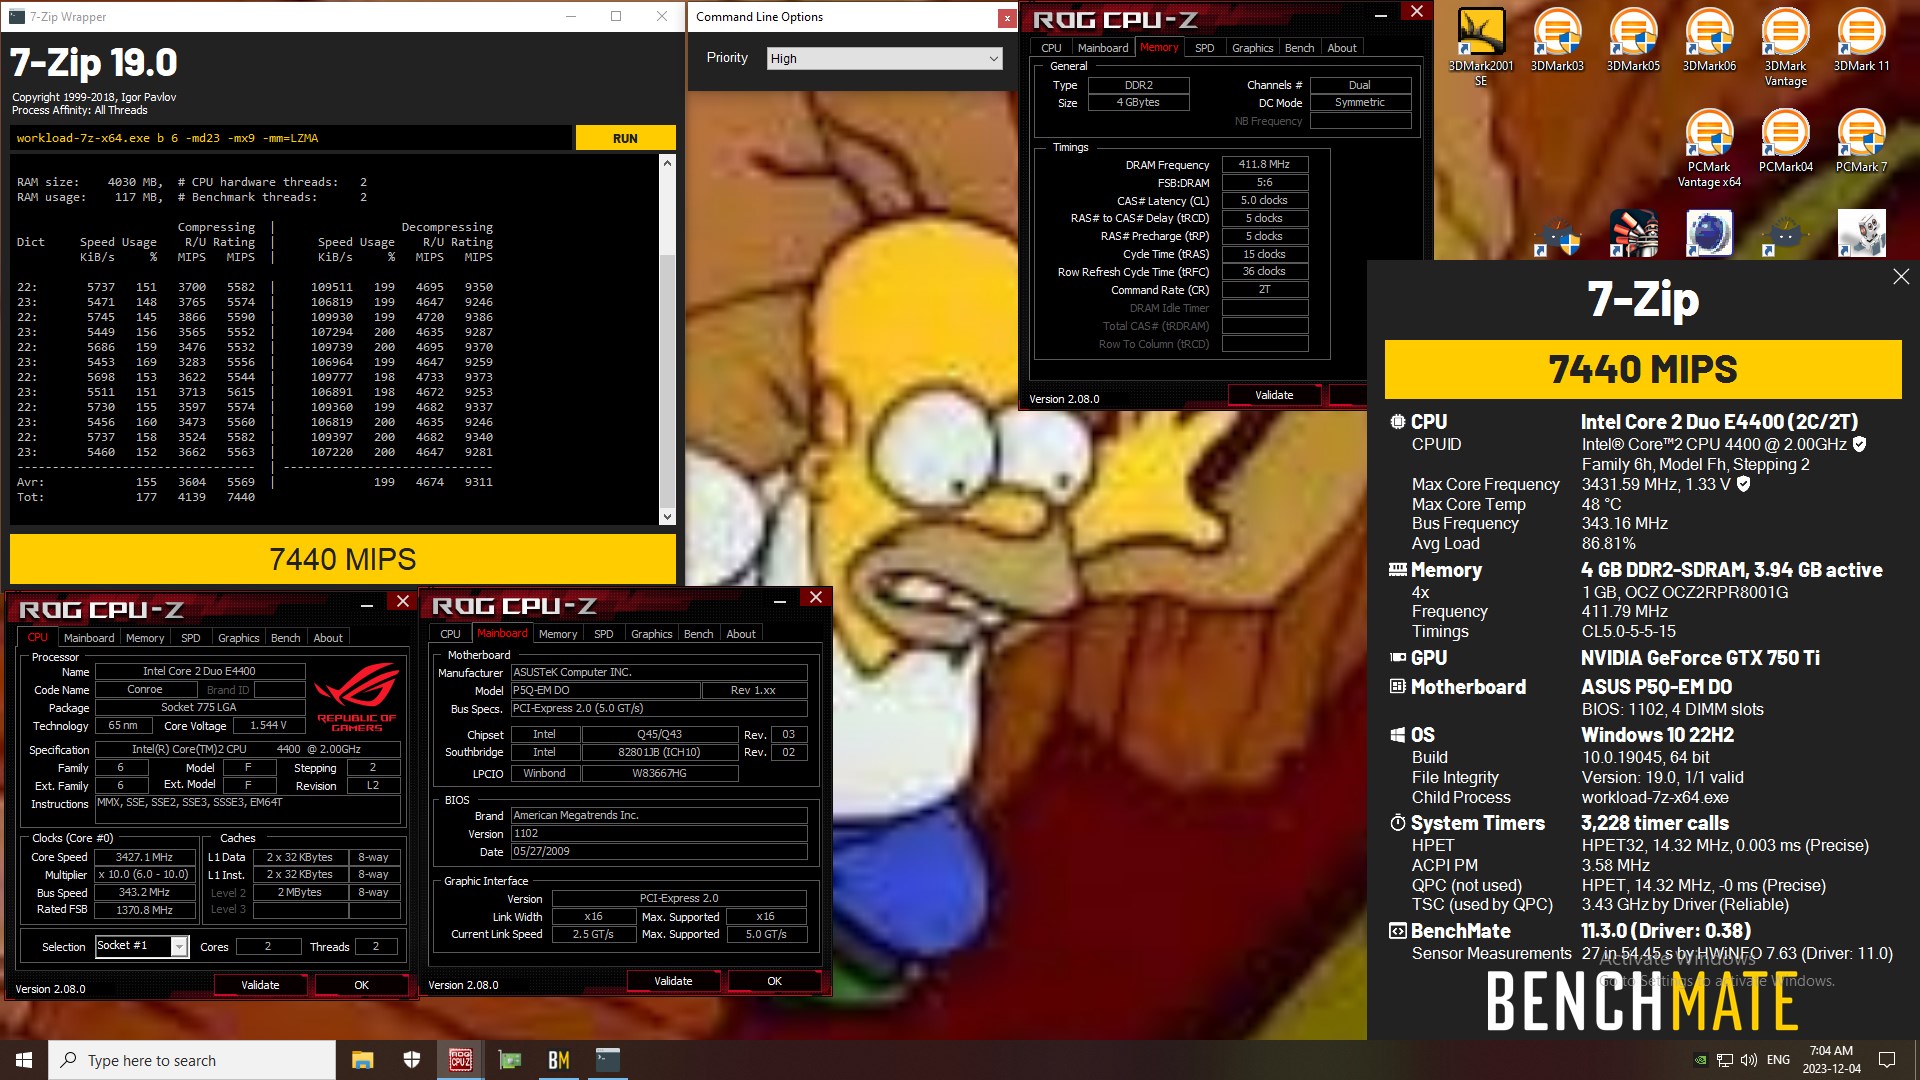
Task: Open the notification center icon
Action: click(1887, 1060)
